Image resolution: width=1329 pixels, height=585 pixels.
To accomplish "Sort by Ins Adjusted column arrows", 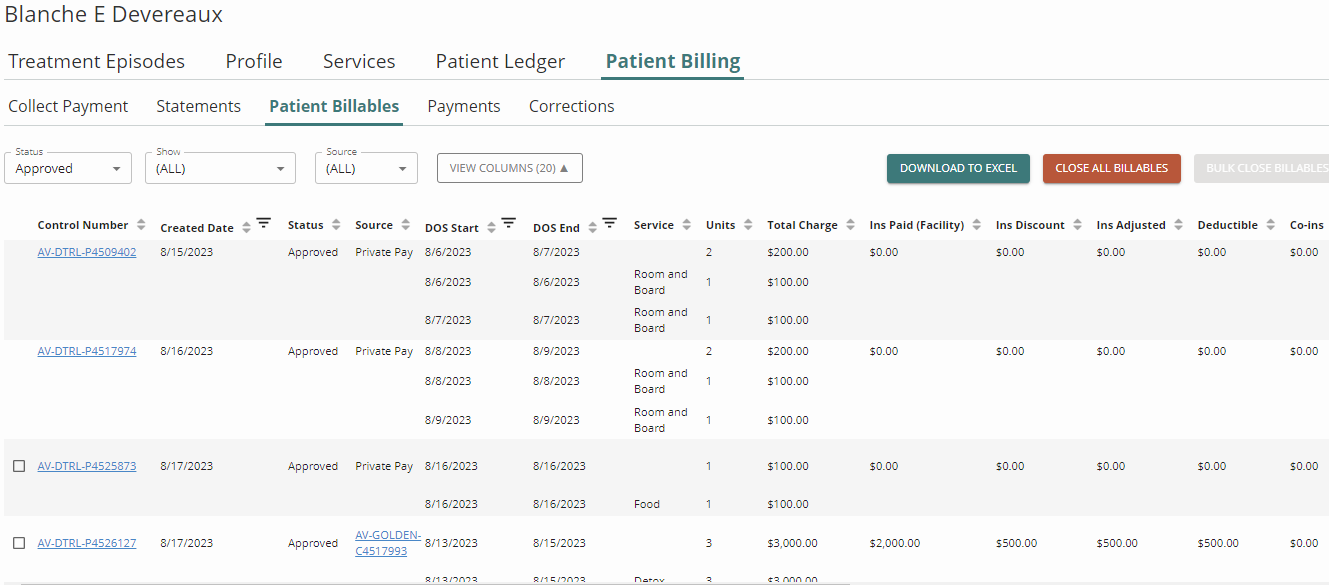I will coord(1178,225).
